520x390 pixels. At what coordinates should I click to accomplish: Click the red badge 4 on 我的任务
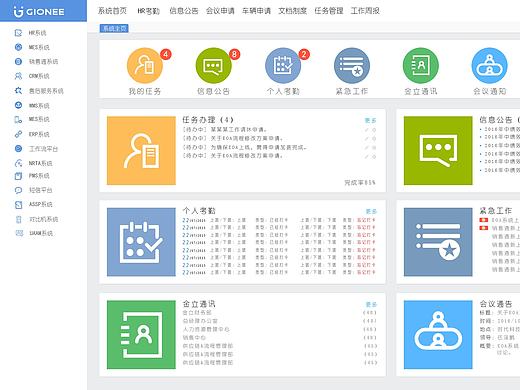point(166,54)
